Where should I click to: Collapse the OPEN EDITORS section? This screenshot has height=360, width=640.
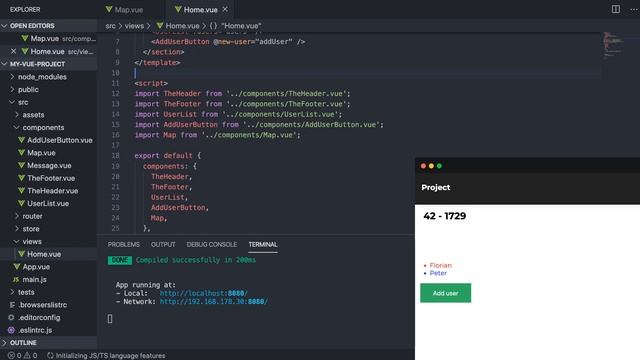coord(4,26)
